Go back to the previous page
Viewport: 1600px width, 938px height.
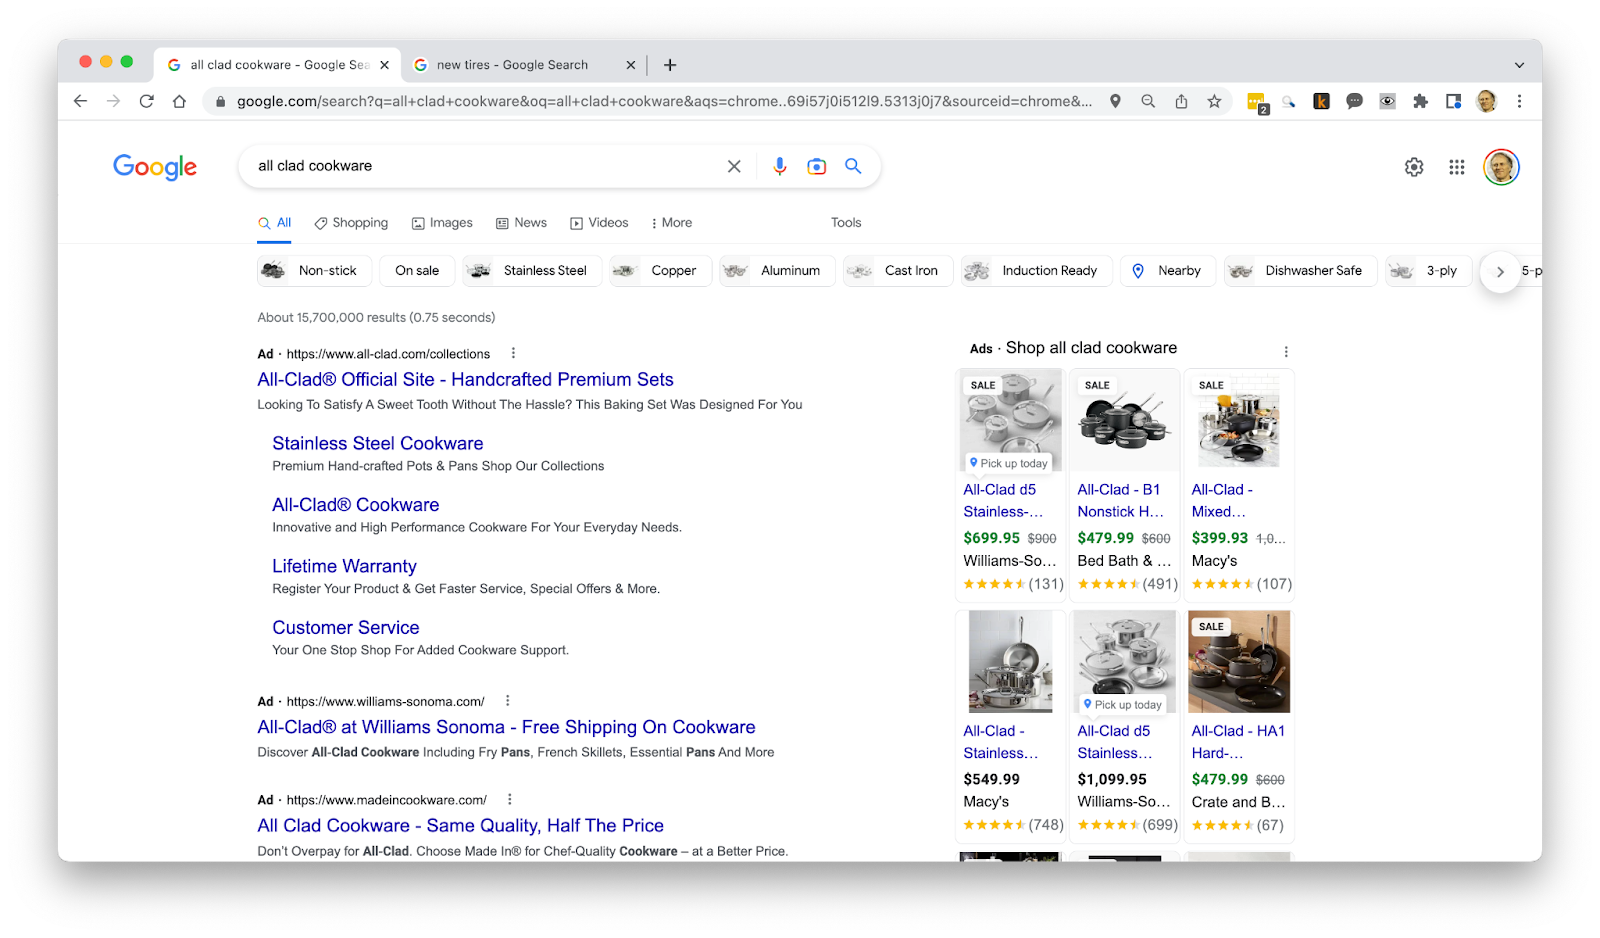pos(81,101)
